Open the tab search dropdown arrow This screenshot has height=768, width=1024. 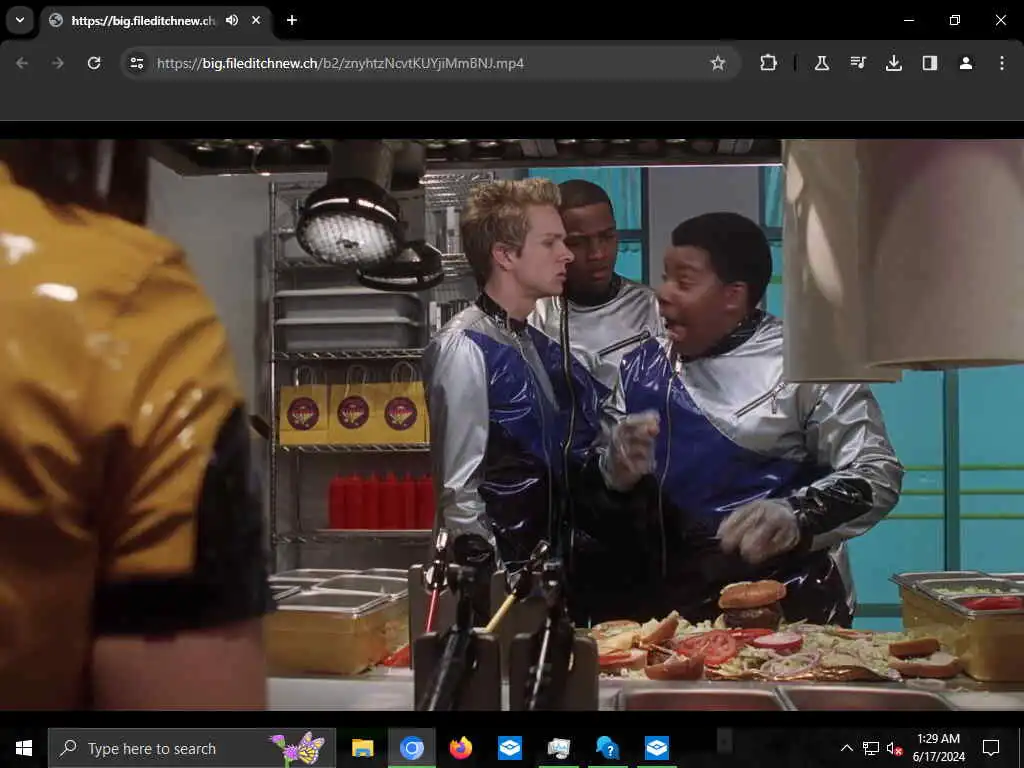click(20, 20)
